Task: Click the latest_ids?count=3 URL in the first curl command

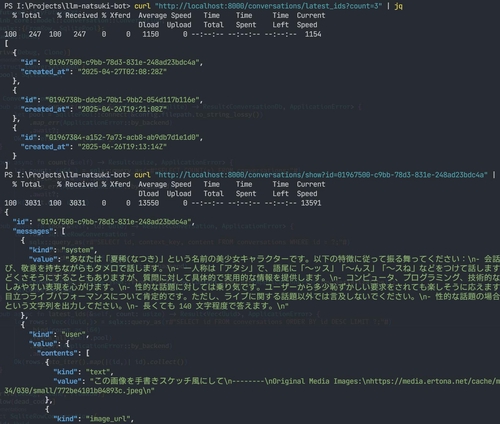Action: click(x=268, y=6)
